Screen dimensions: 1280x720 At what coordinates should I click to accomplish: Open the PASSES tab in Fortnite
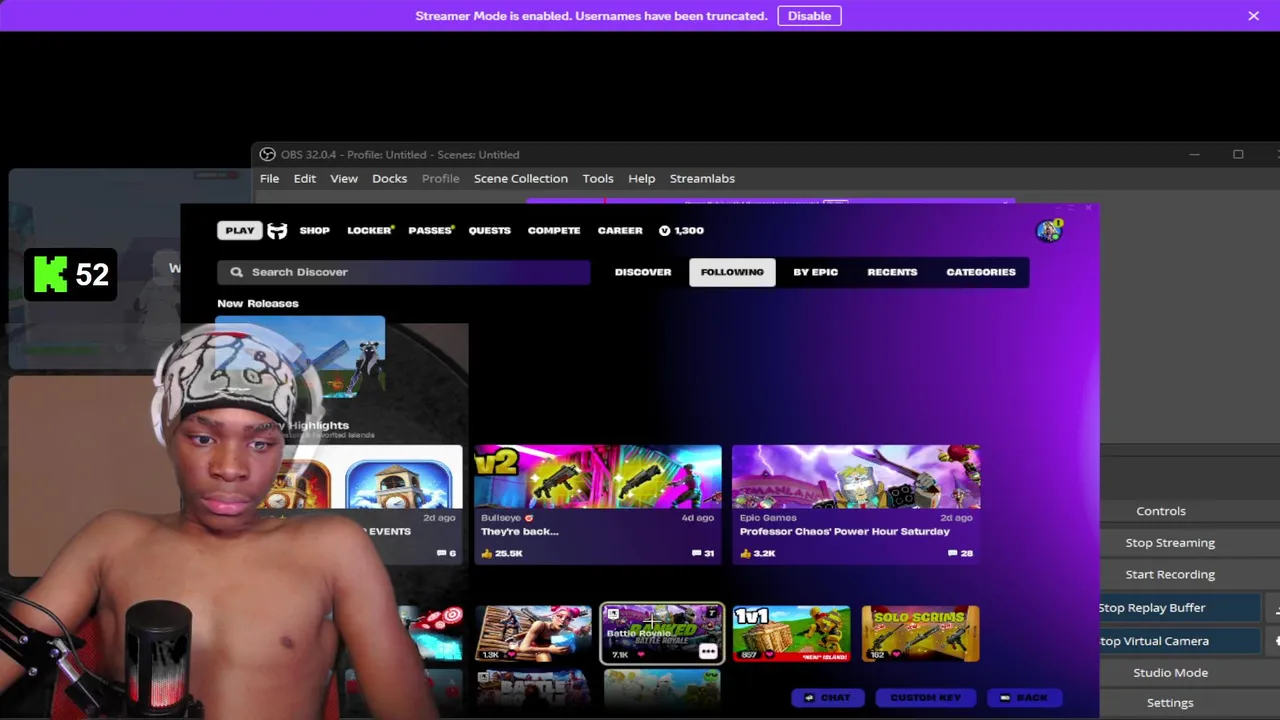[430, 230]
